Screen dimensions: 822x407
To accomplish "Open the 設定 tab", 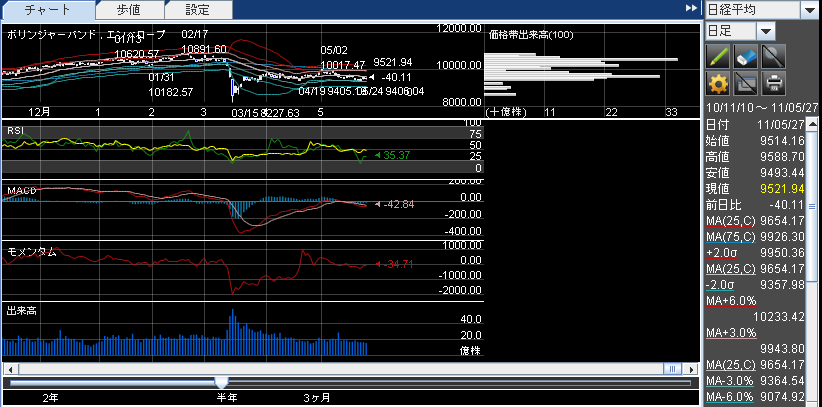I will point(198,10).
